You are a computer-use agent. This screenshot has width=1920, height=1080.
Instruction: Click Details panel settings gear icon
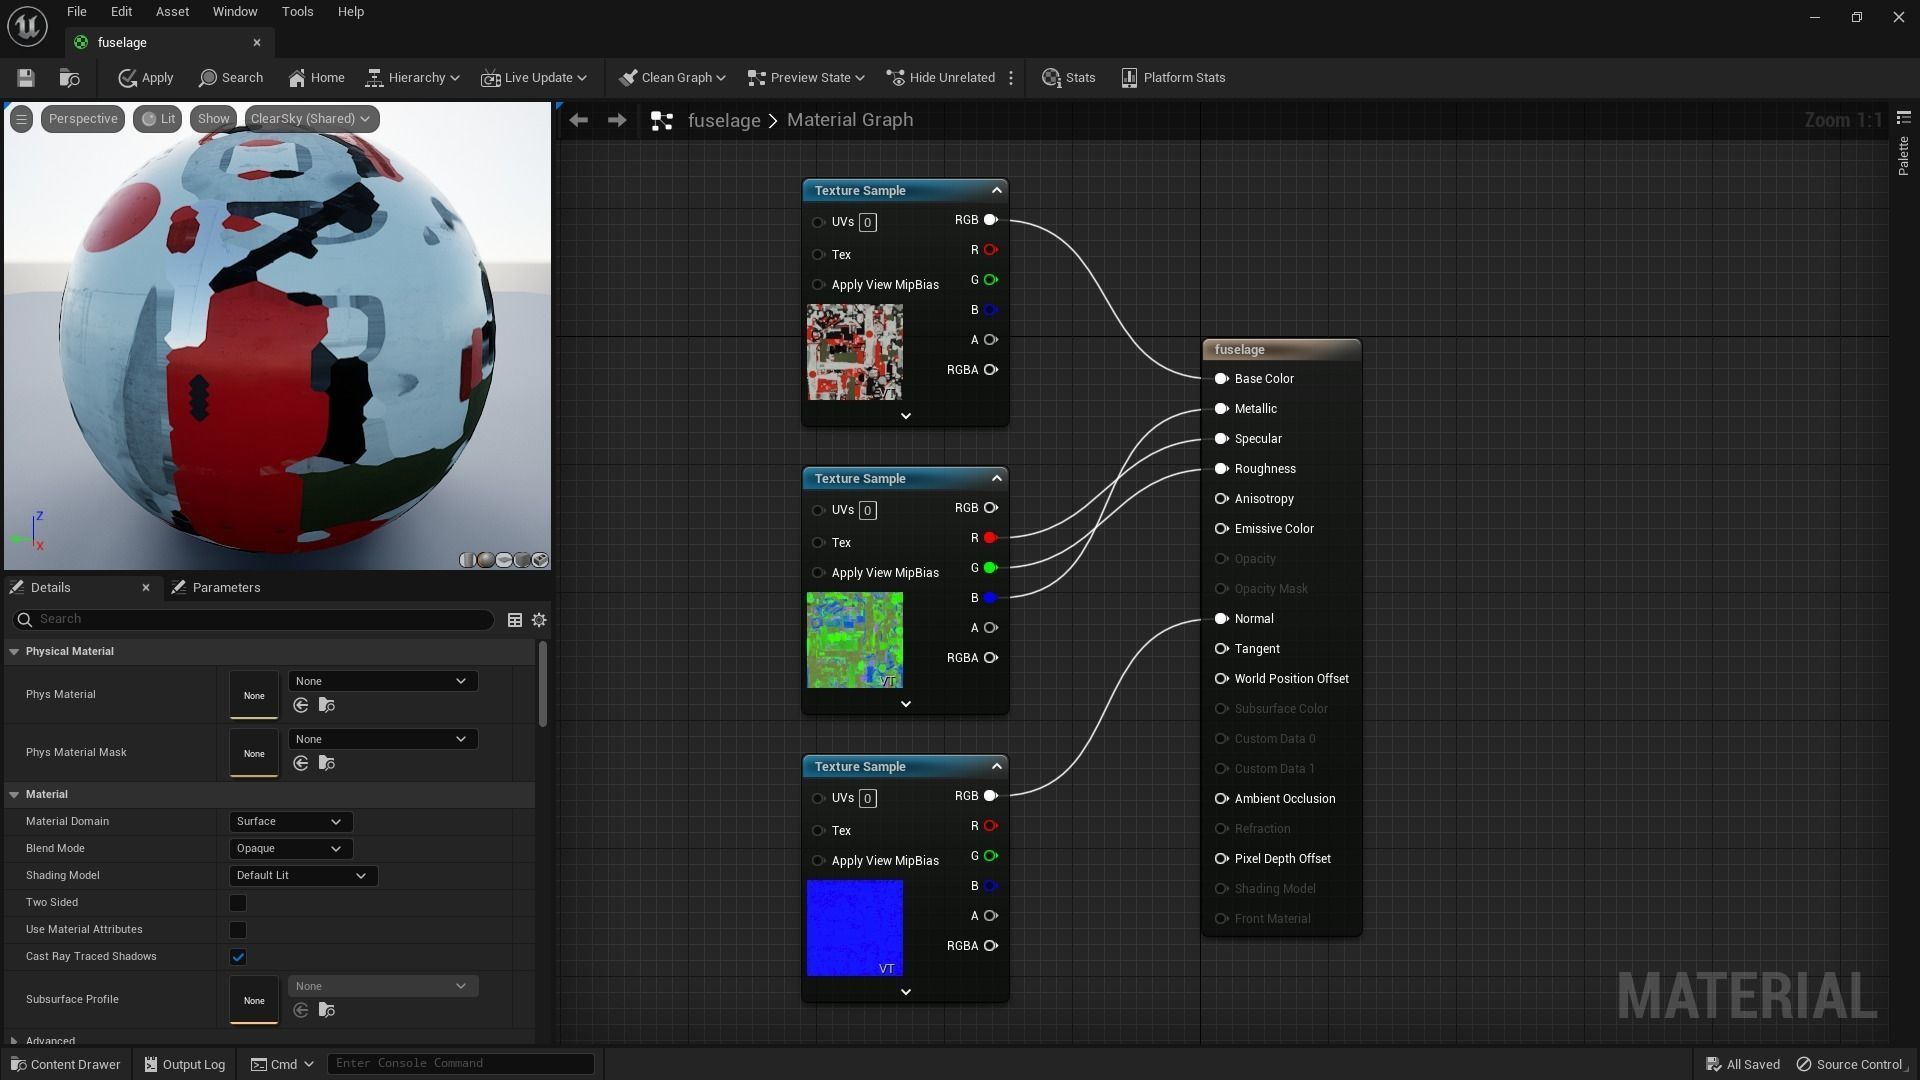point(539,620)
